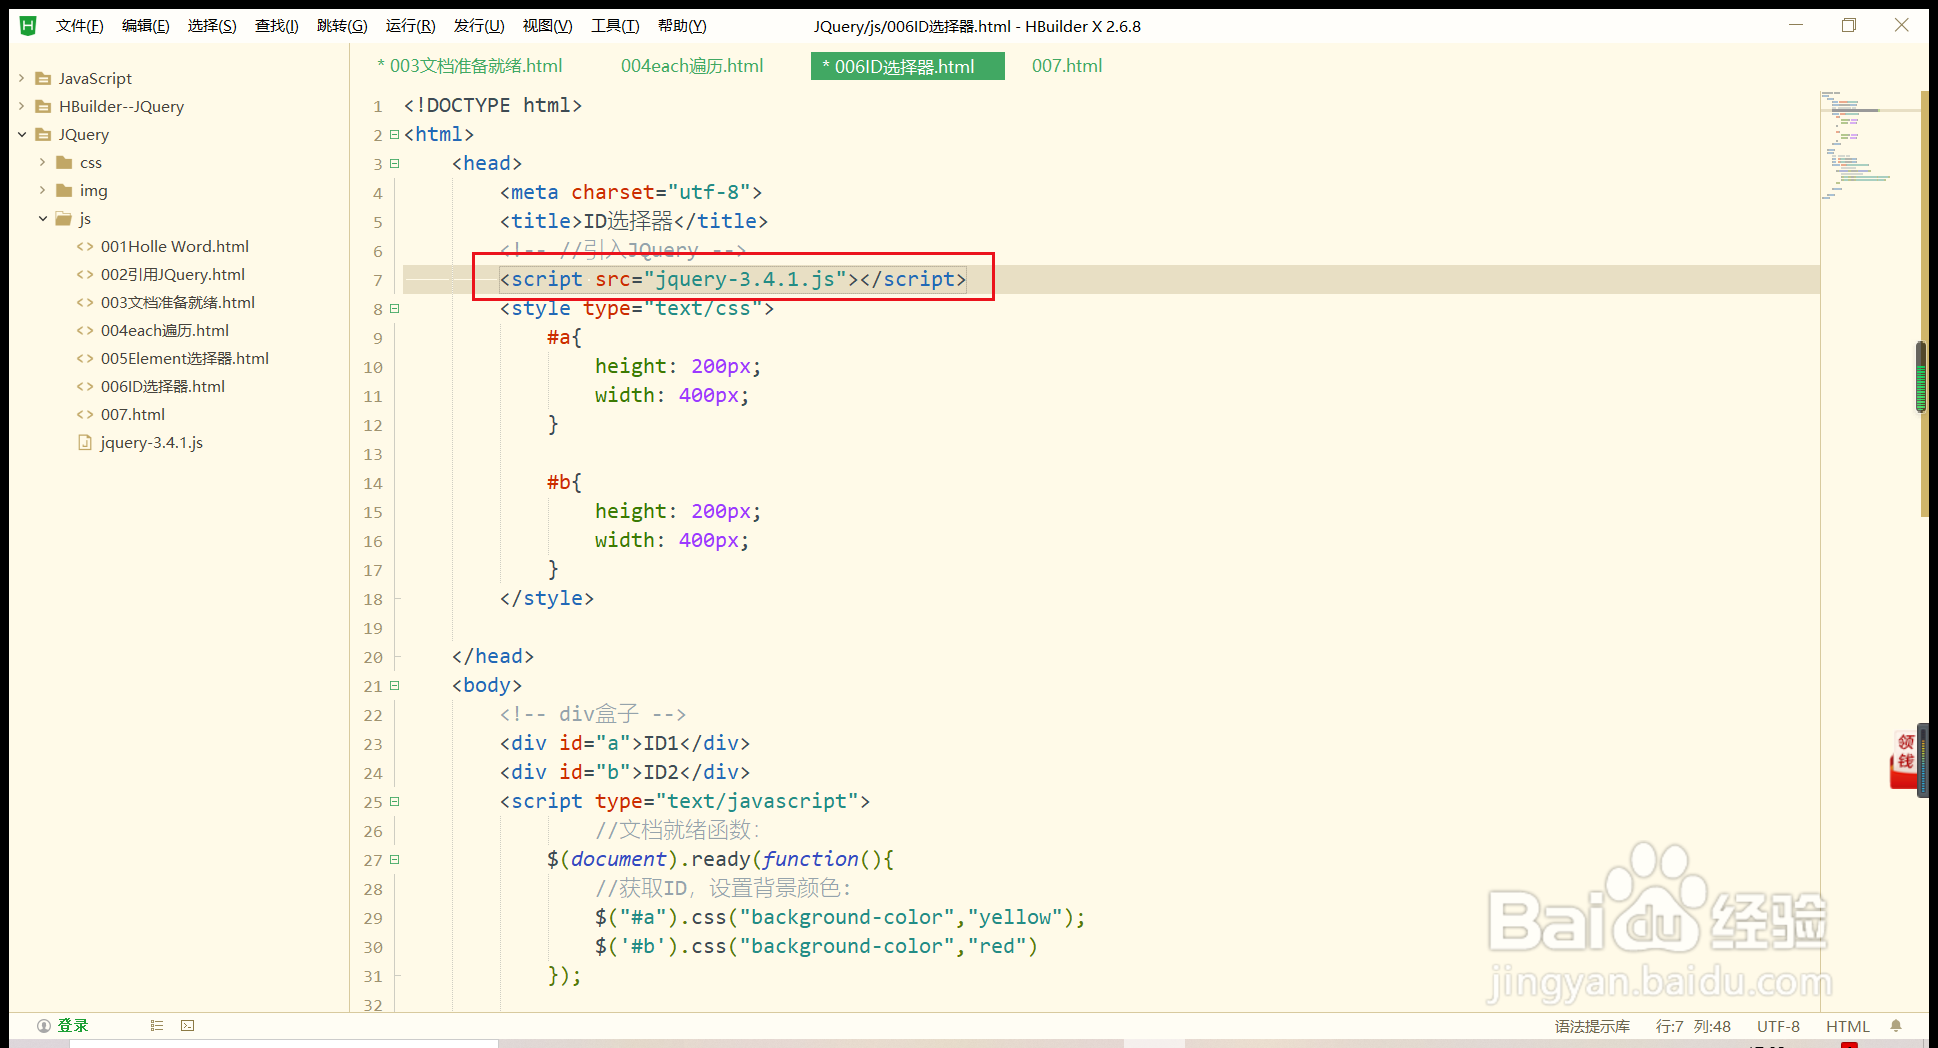Open 007.html in the tree
The image size is (1938, 1048).
[x=133, y=414]
